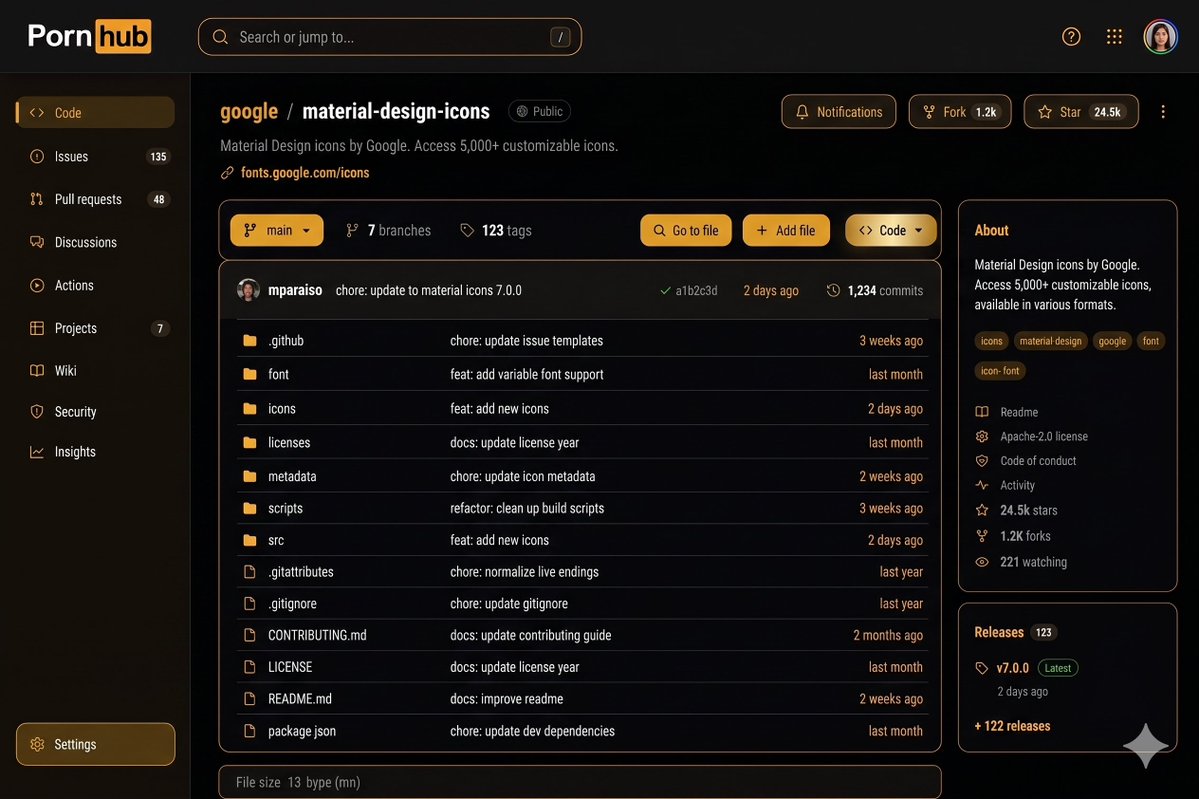Screen dimensions: 1199x799
Task: Open the Apache-2.0 license link
Action: point(1044,437)
